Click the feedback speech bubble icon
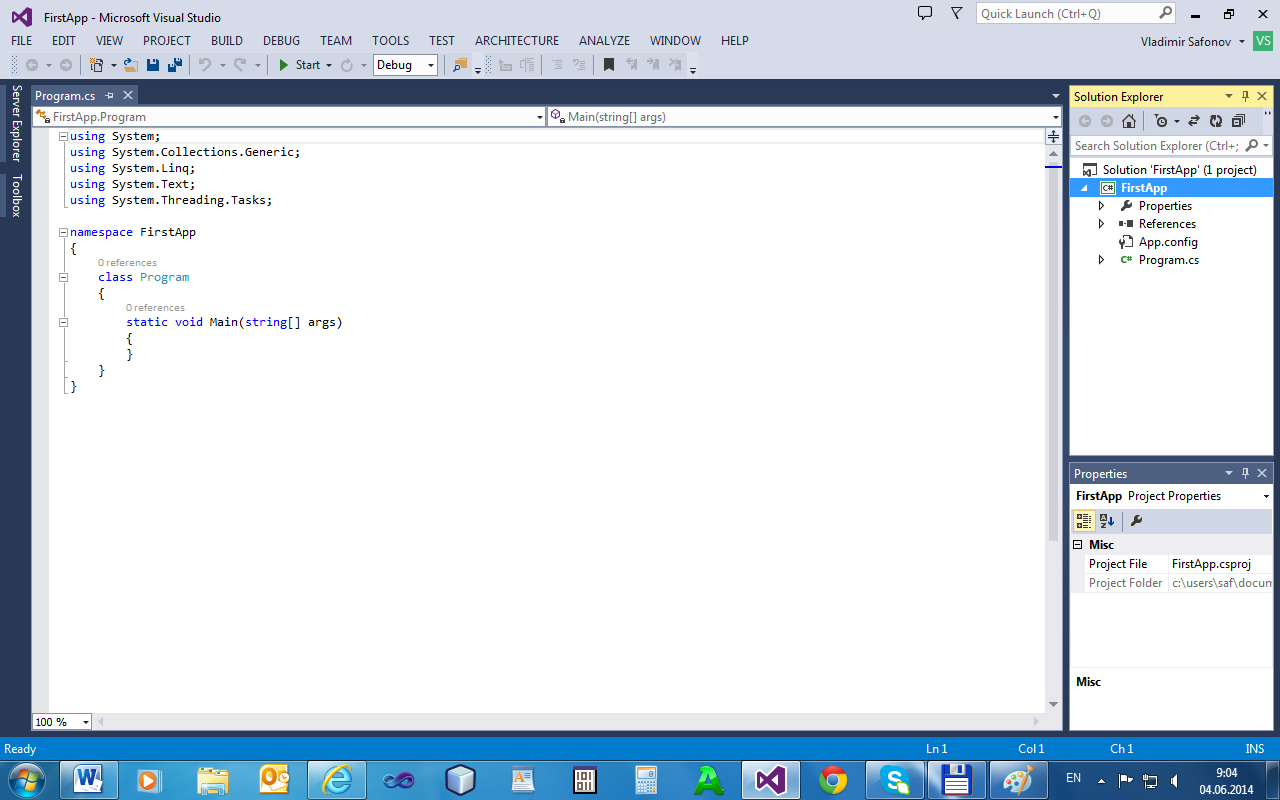 925,14
